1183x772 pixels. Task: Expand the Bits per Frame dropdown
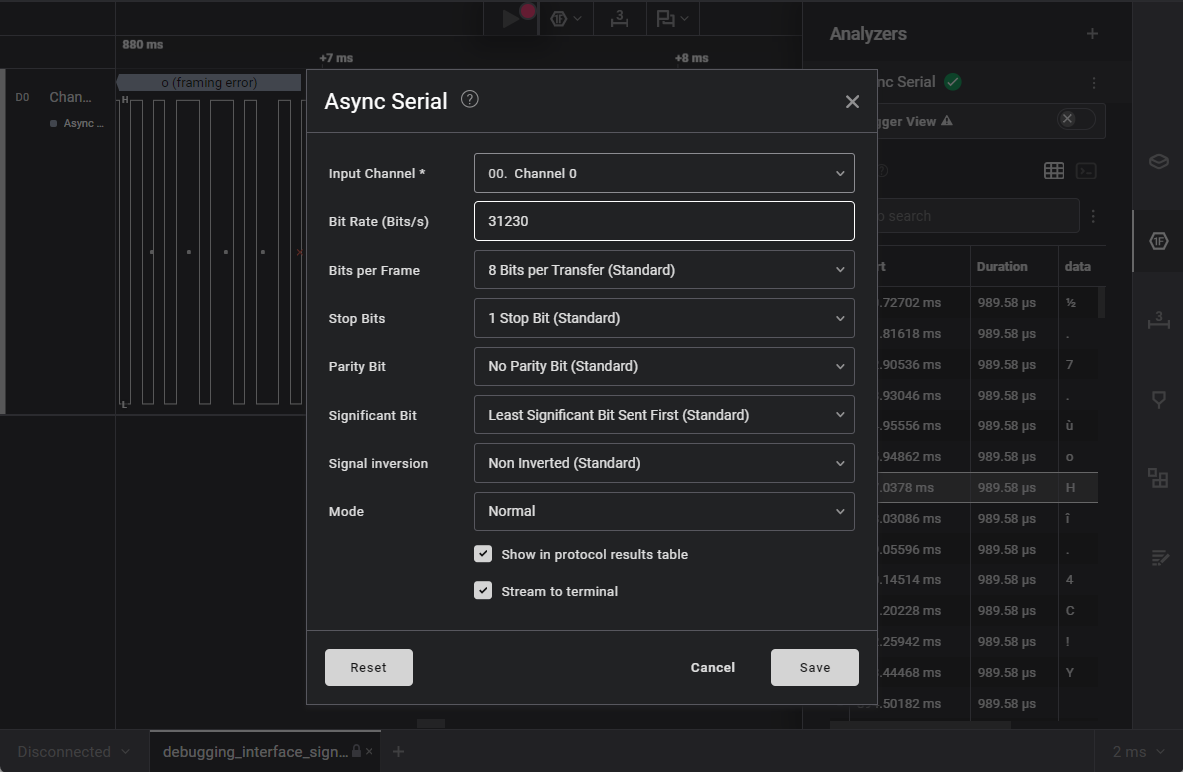[x=664, y=270]
